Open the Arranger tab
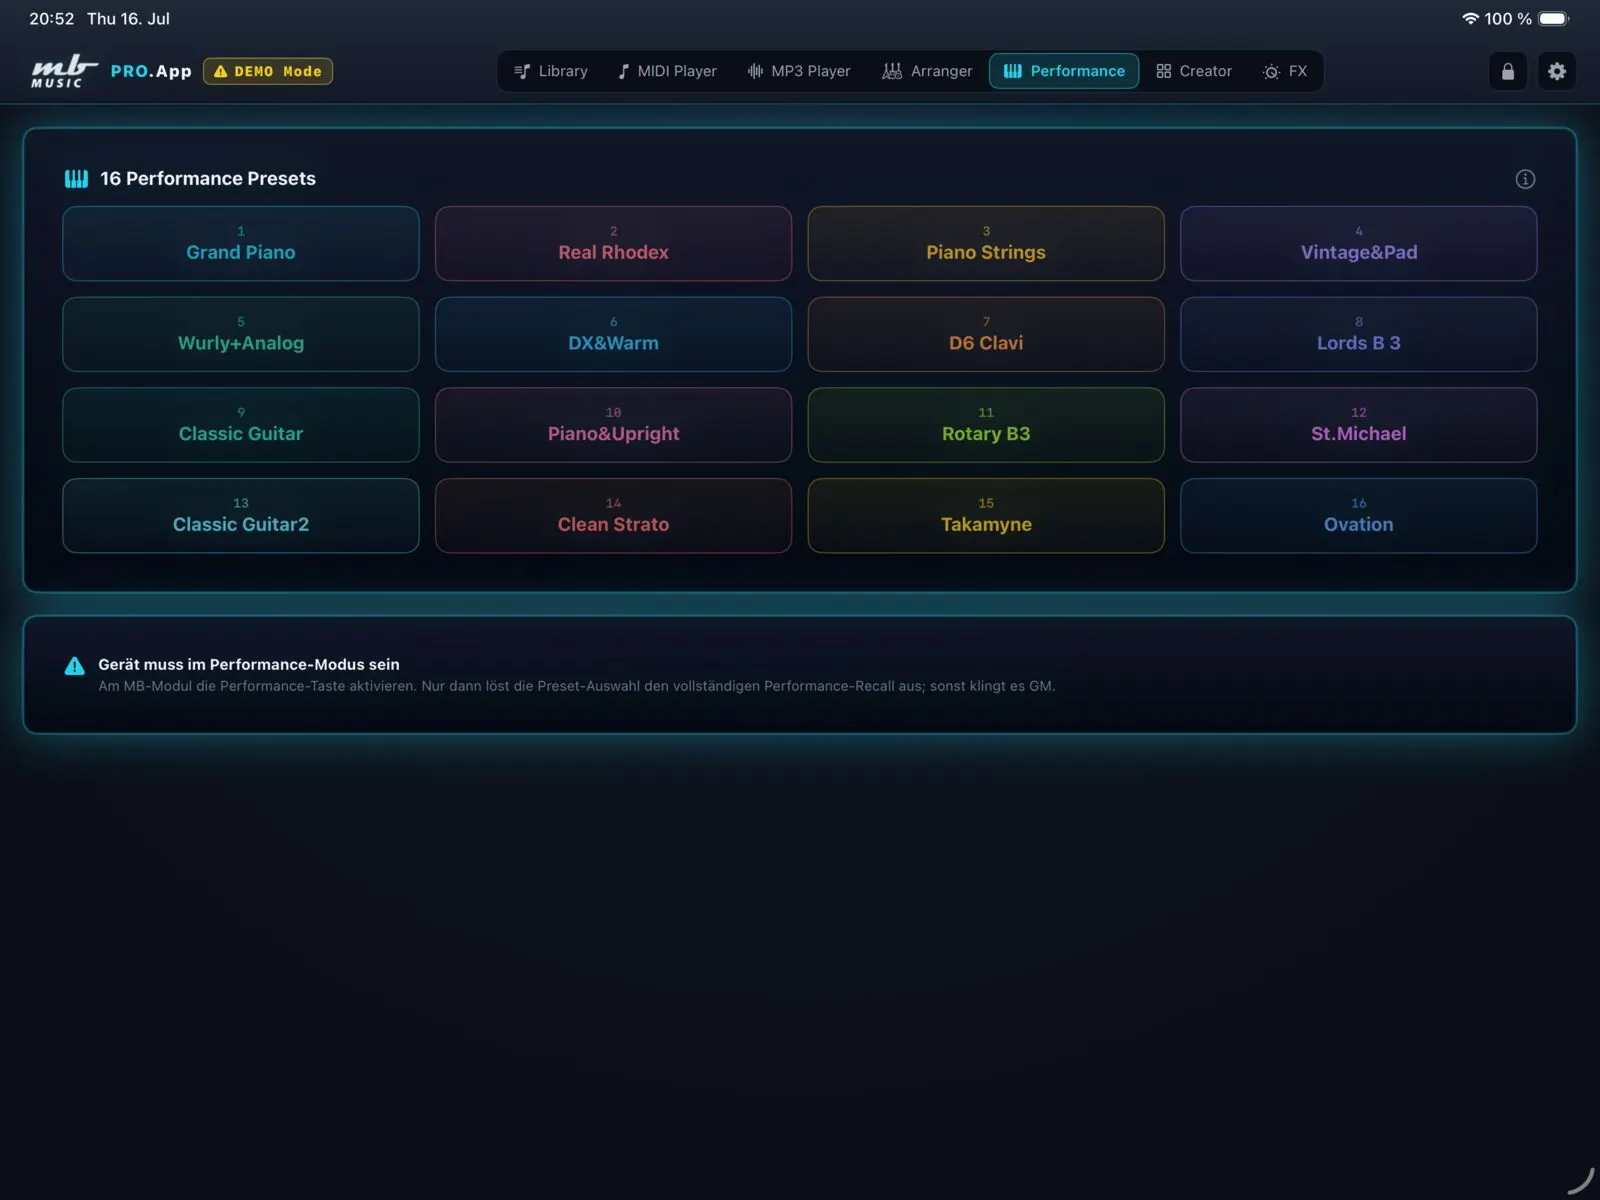Image resolution: width=1600 pixels, height=1200 pixels. point(927,71)
